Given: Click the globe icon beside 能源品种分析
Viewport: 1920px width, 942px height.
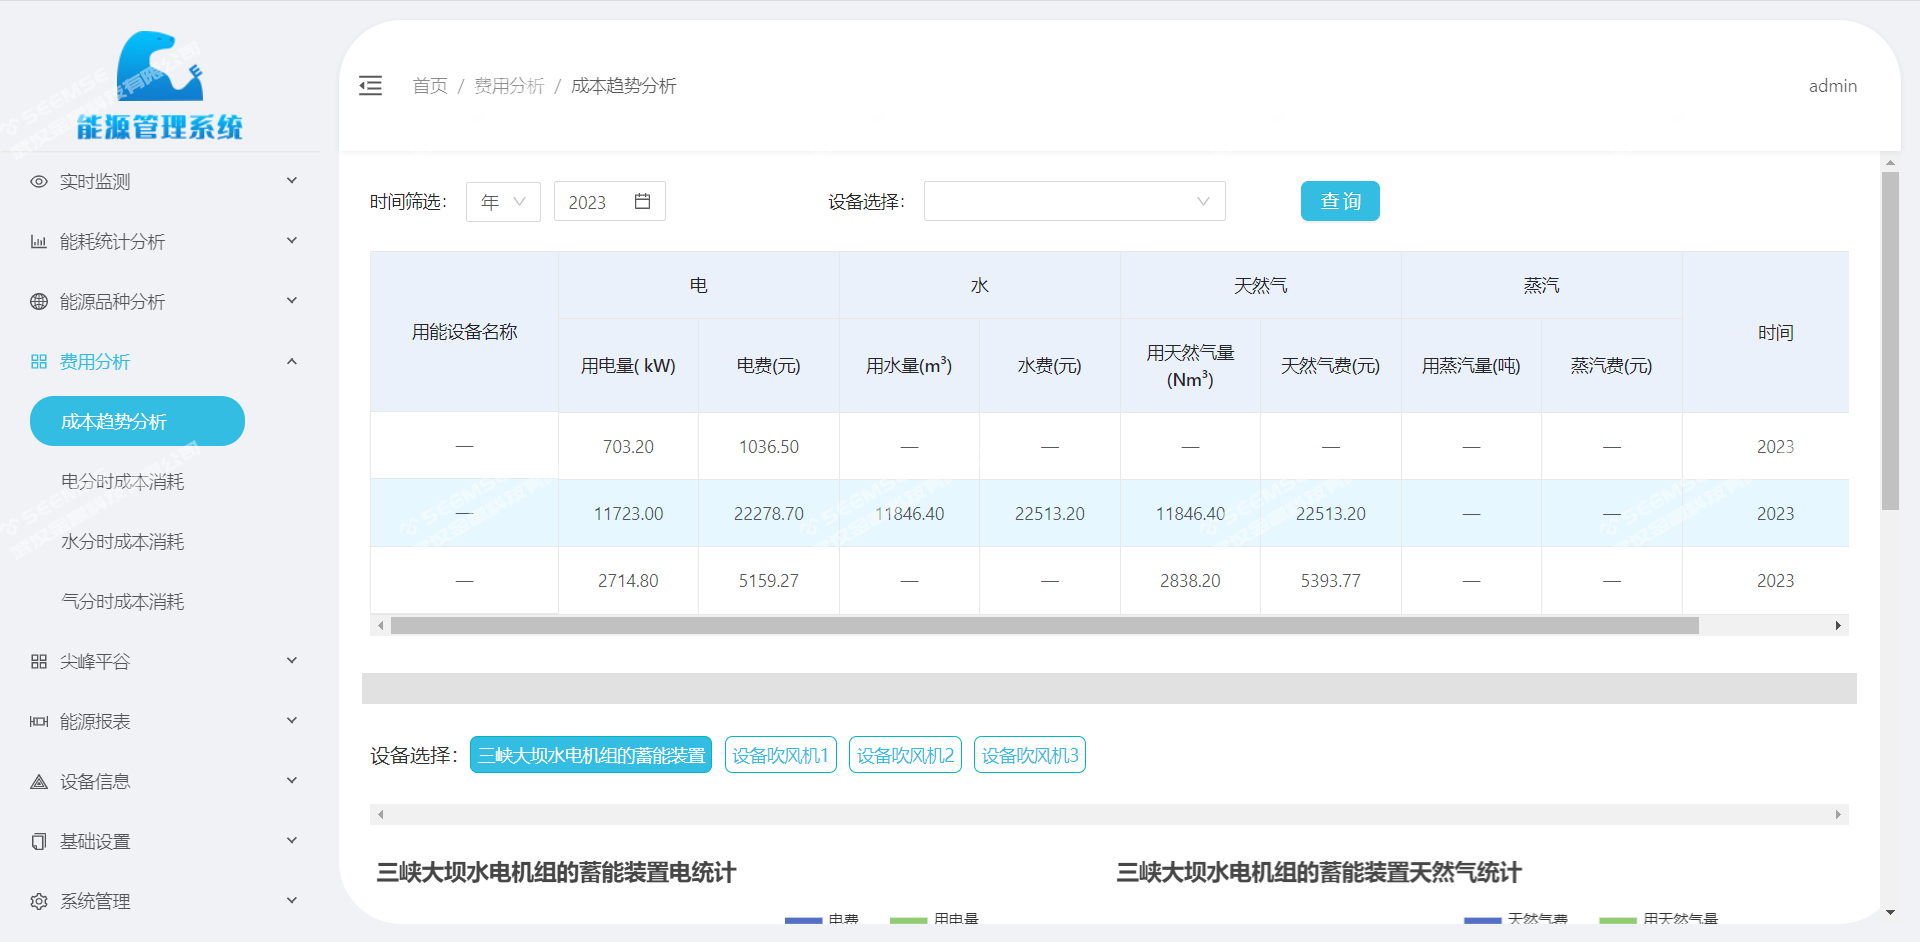Looking at the screenshot, I should pyautogui.click(x=39, y=302).
